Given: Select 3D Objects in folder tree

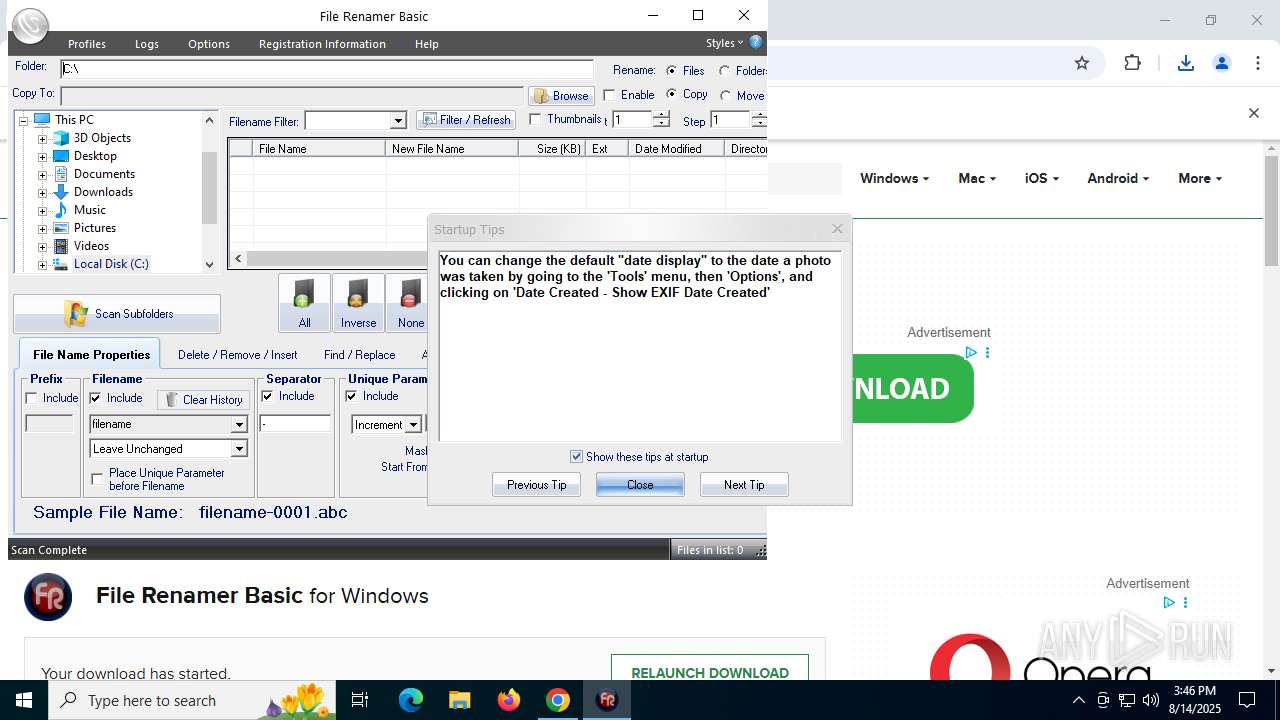Looking at the screenshot, I should point(102,138).
